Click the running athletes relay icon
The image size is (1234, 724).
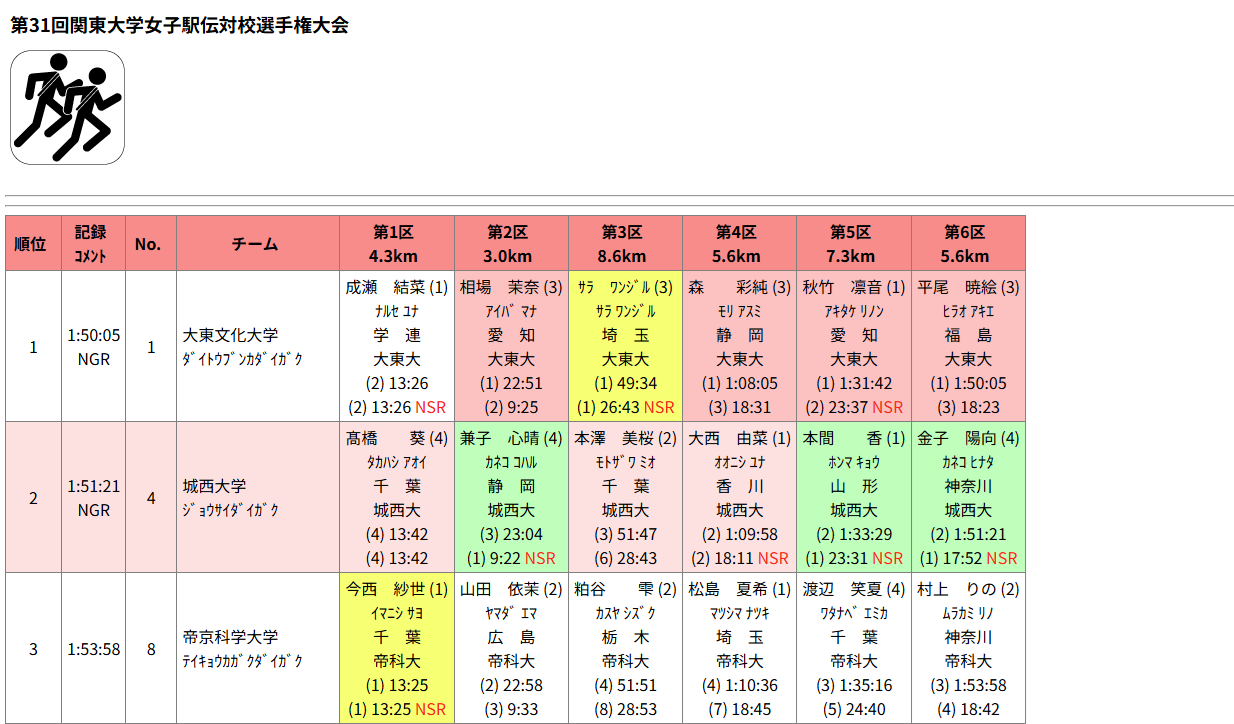pos(67,108)
